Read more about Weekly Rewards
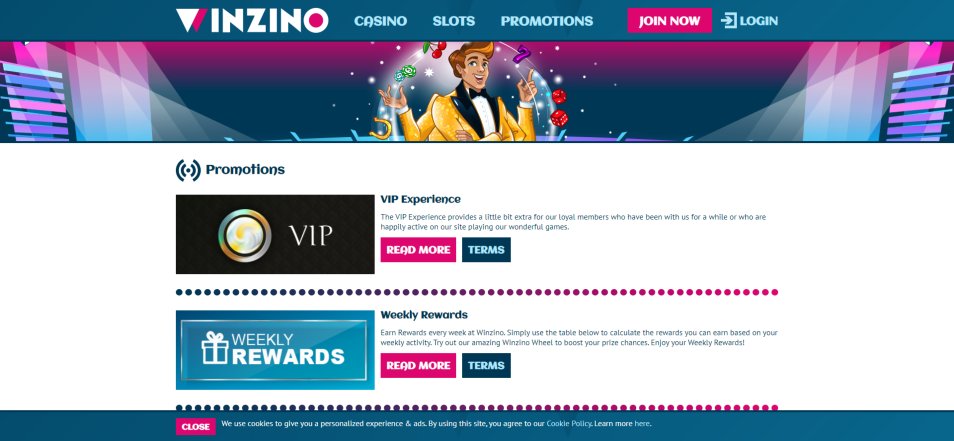The height and width of the screenshot is (441, 954). point(418,366)
